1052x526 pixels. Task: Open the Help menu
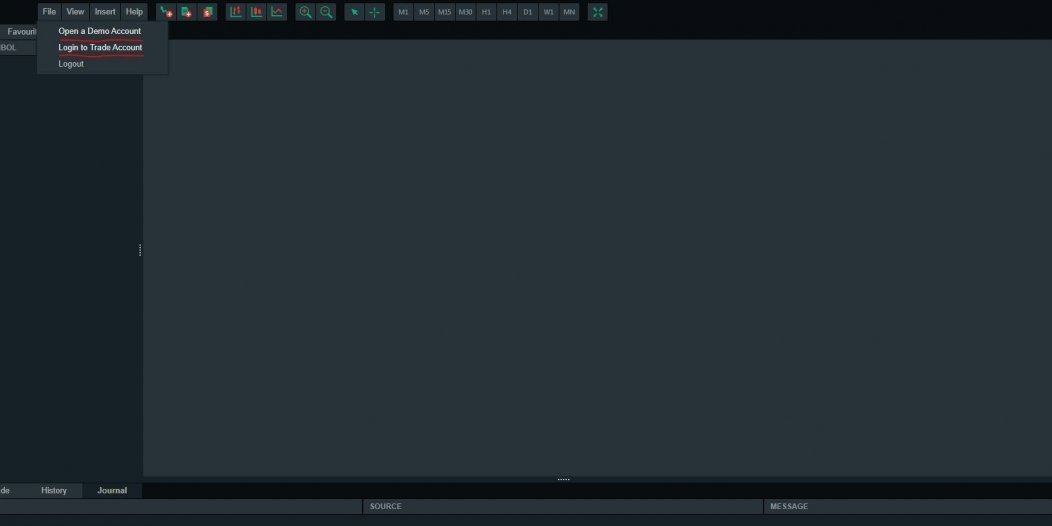[134, 12]
